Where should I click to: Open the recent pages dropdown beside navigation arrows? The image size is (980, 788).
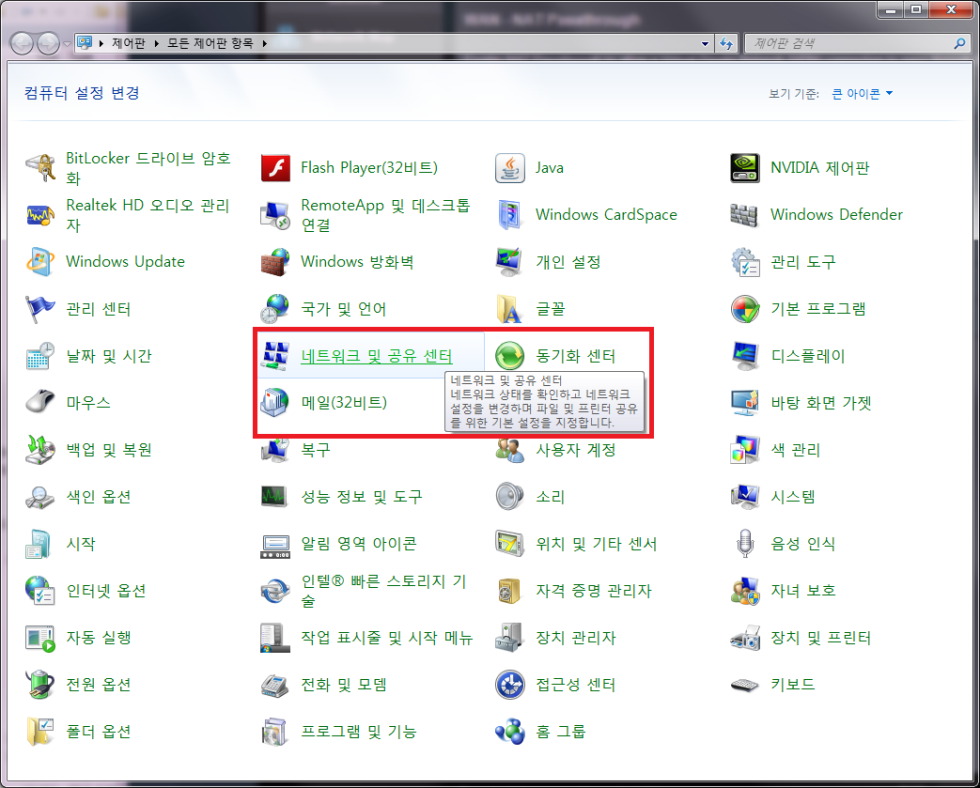67,44
